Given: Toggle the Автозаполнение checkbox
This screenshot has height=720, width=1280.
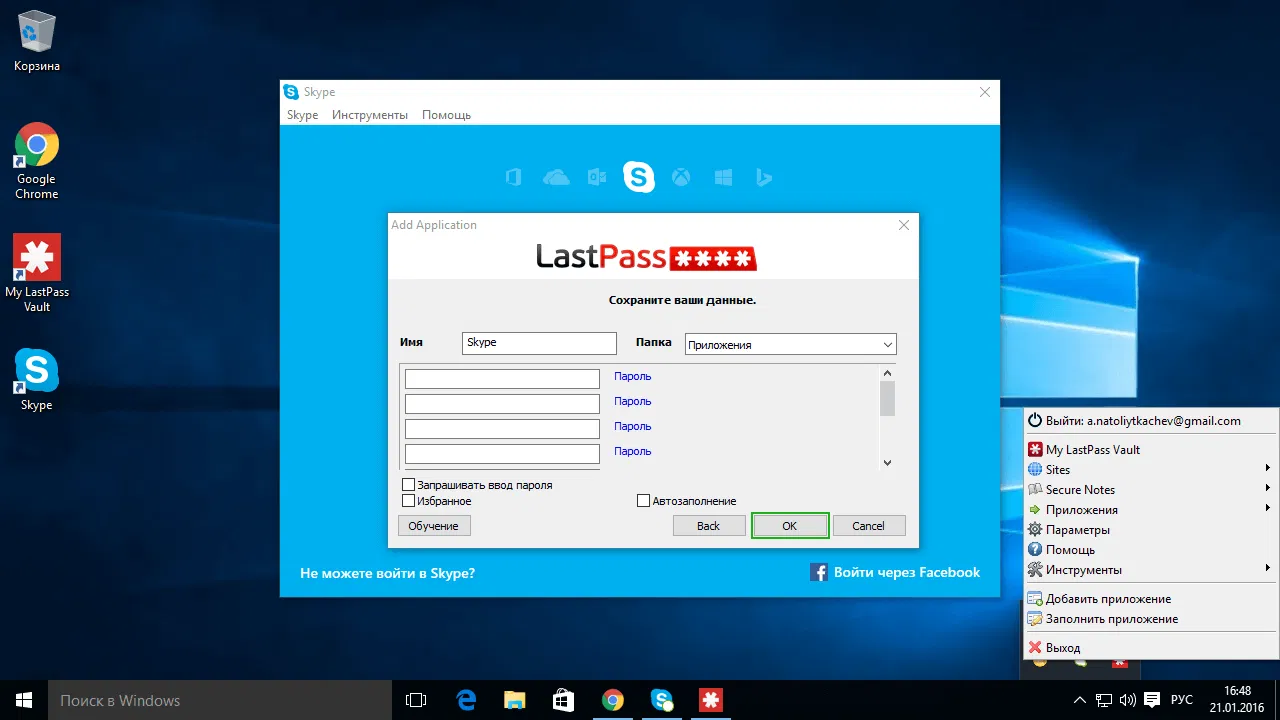Looking at the screenshot, I should (x=643, y=500).
